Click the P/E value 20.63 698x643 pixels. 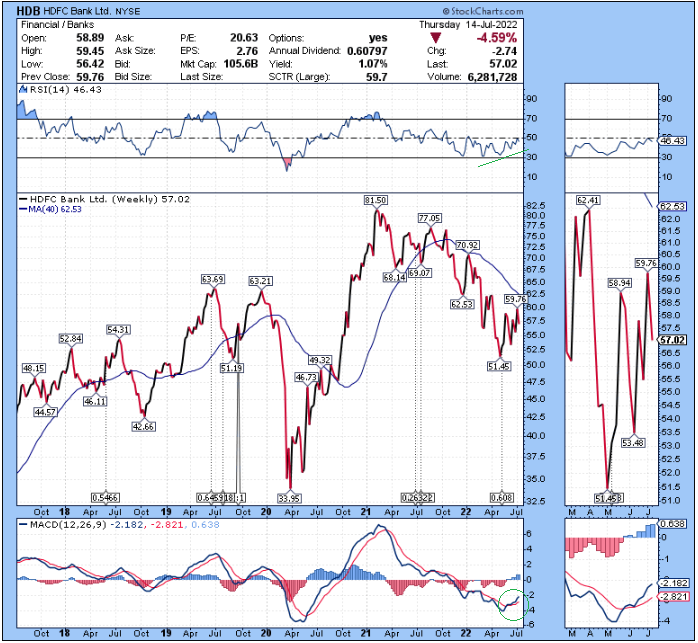(x=244, y=38)
